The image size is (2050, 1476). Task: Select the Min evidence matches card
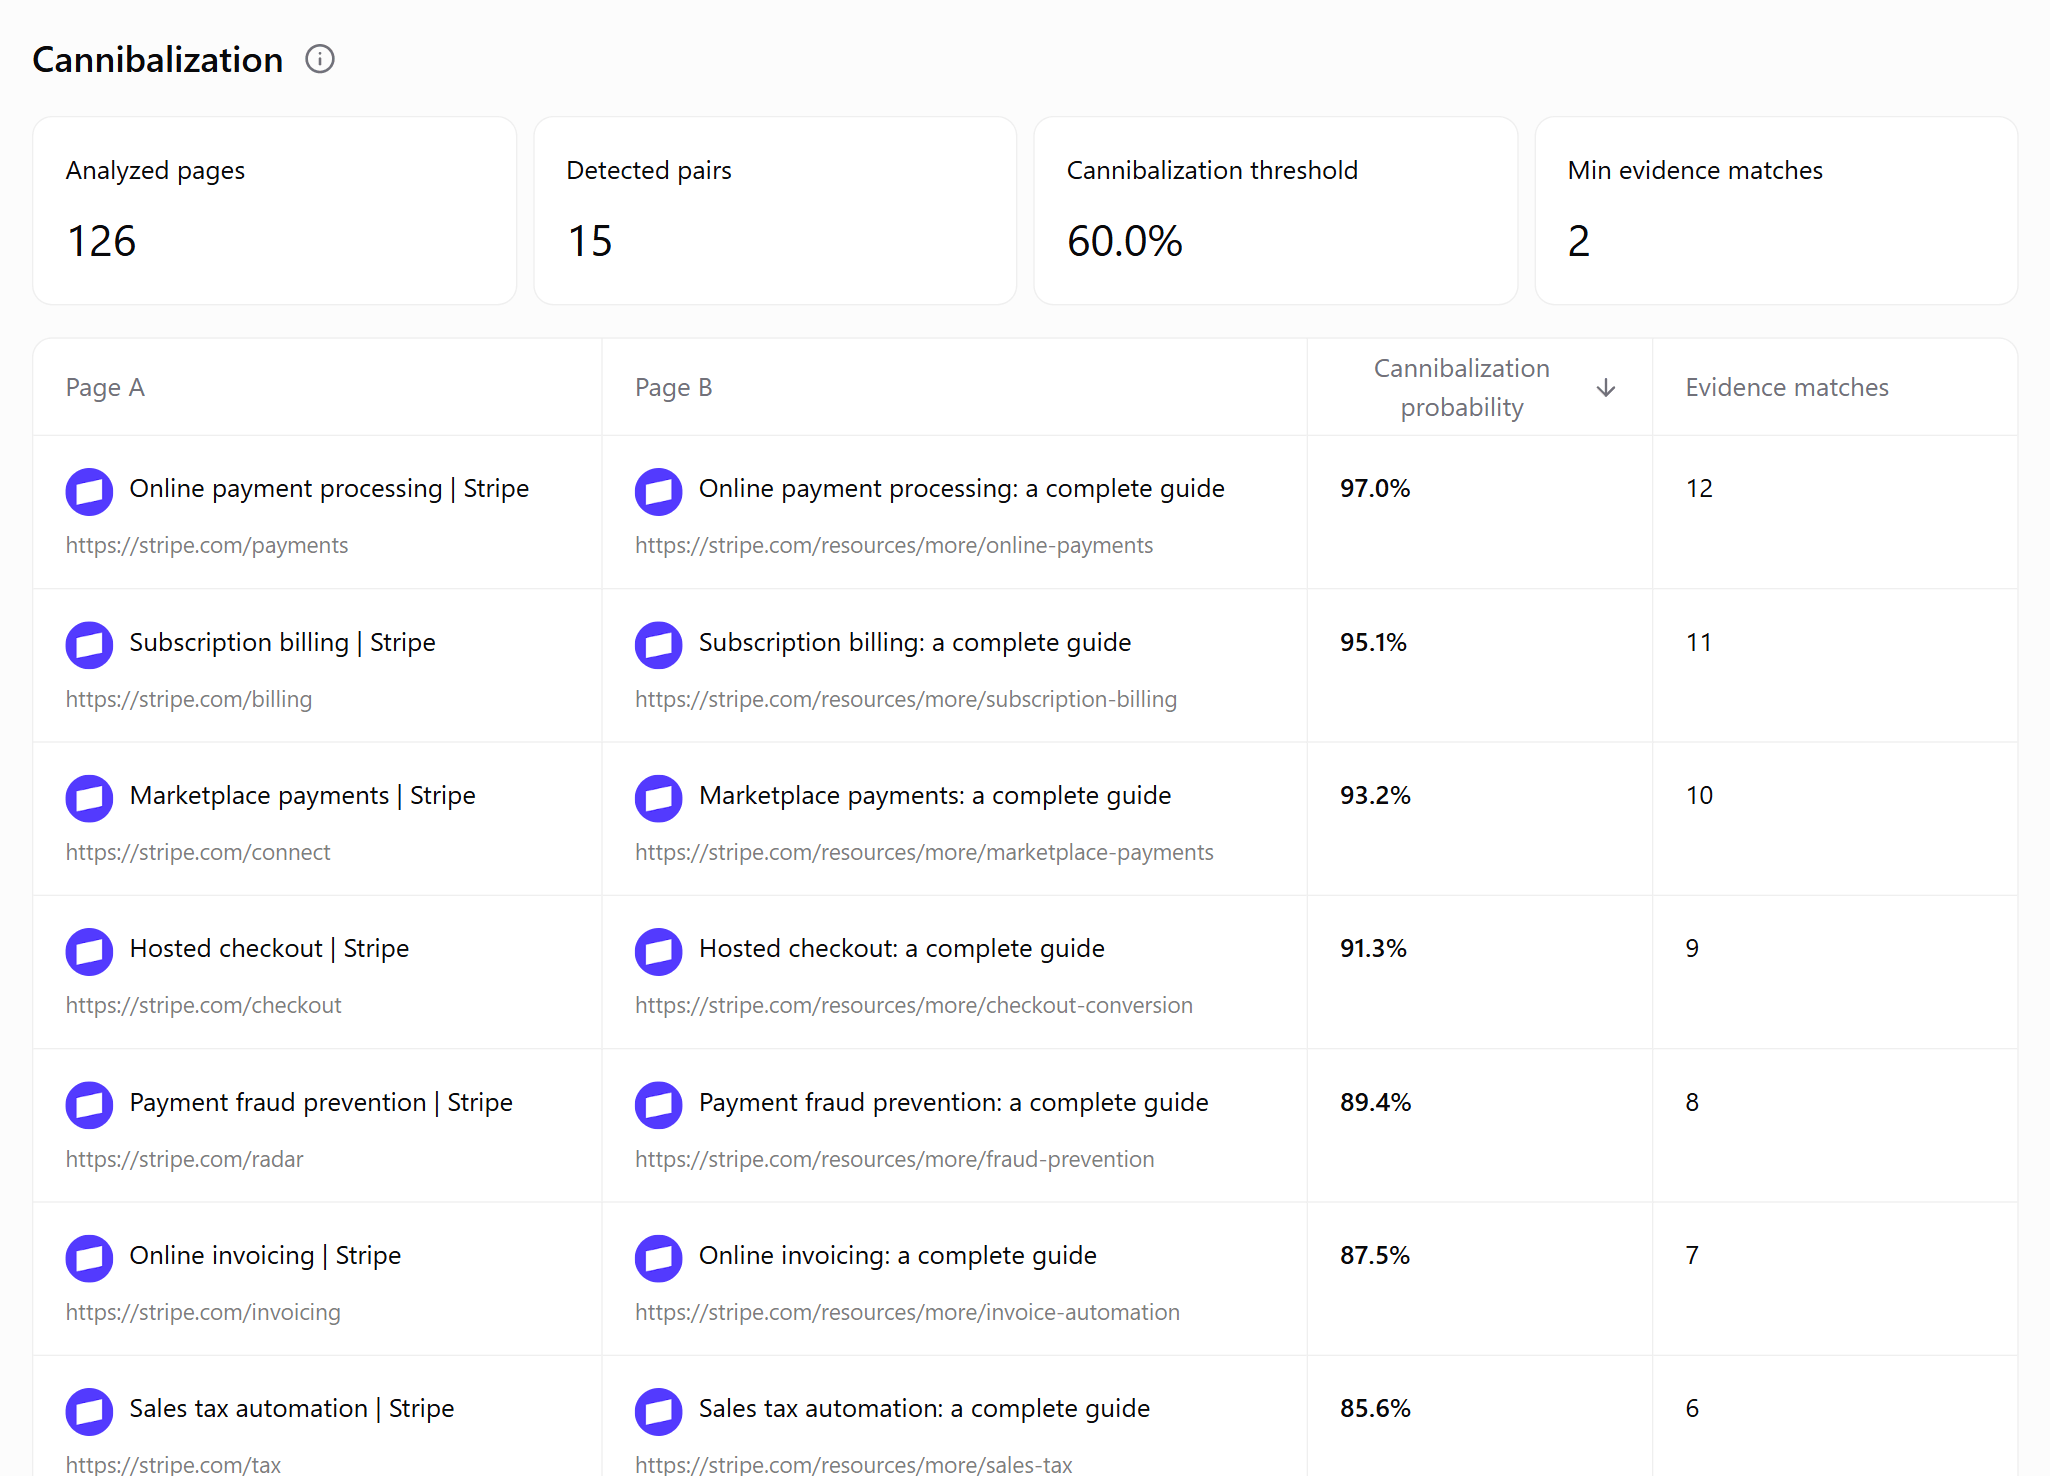(x=1776, y=211)
